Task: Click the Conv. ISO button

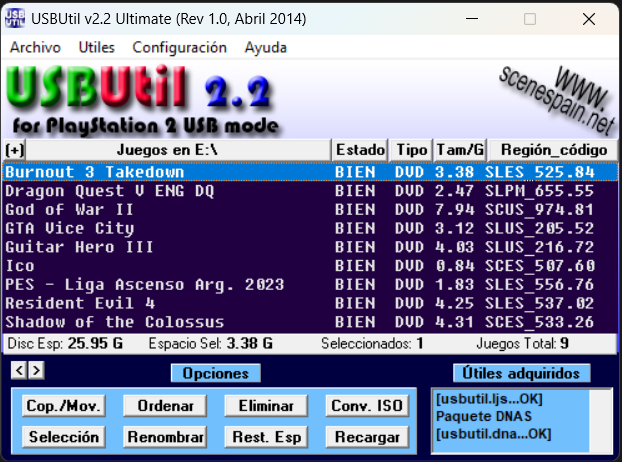Action: (367, 406)
